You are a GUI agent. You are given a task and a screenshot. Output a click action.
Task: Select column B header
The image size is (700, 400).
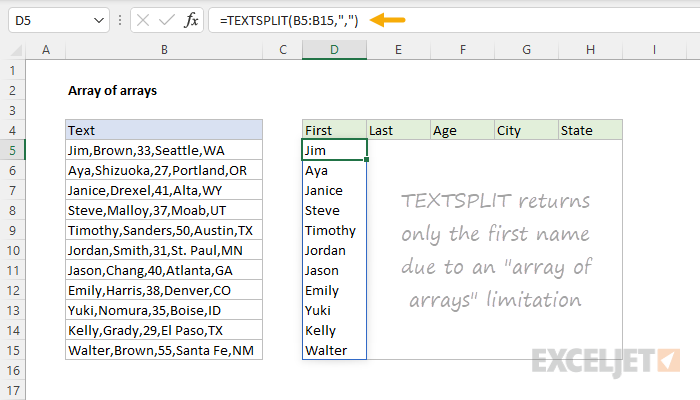coord(164,50)
